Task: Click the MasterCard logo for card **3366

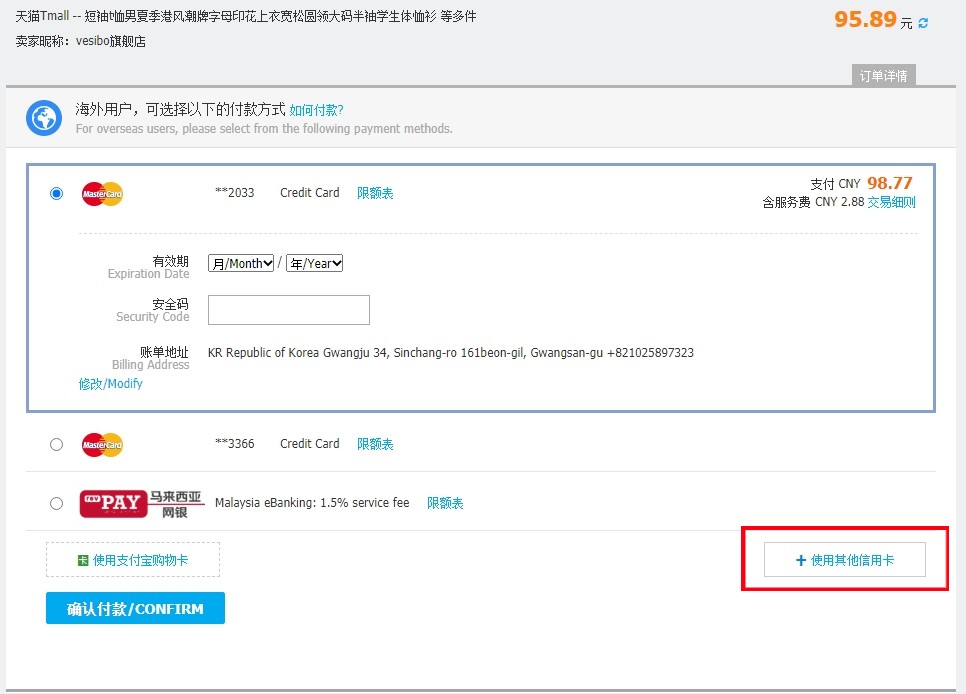Action: (102, 444)
